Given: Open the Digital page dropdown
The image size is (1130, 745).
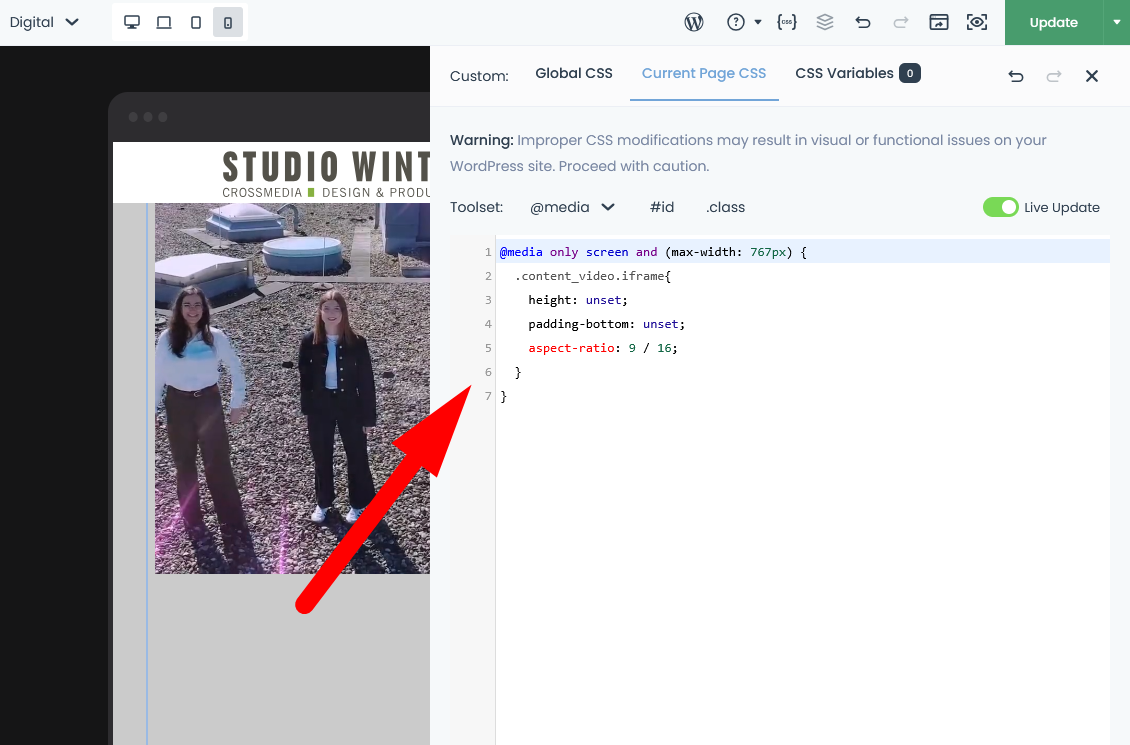Looking at the screenshot, I should pos(44,22).
